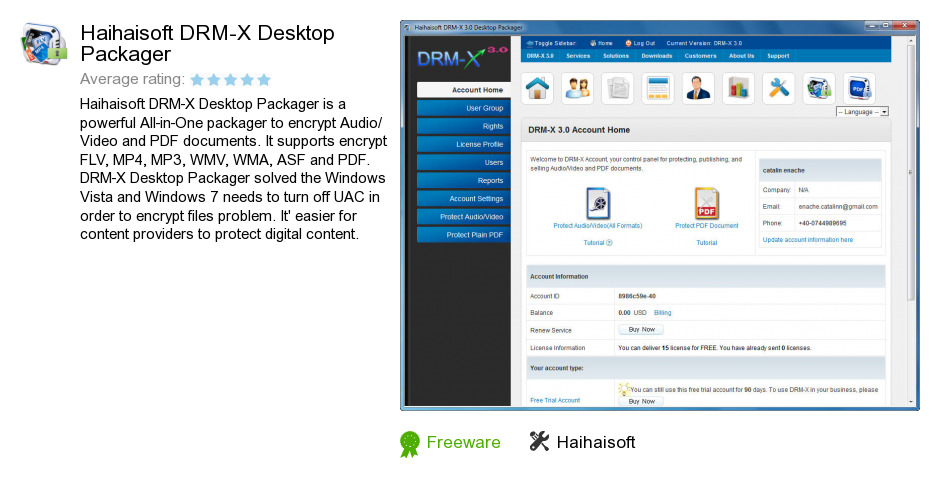Select Account Home in the sidebar
Image resolution: width=940 pixels, height=488 pixels.
[x=463, y=90]
